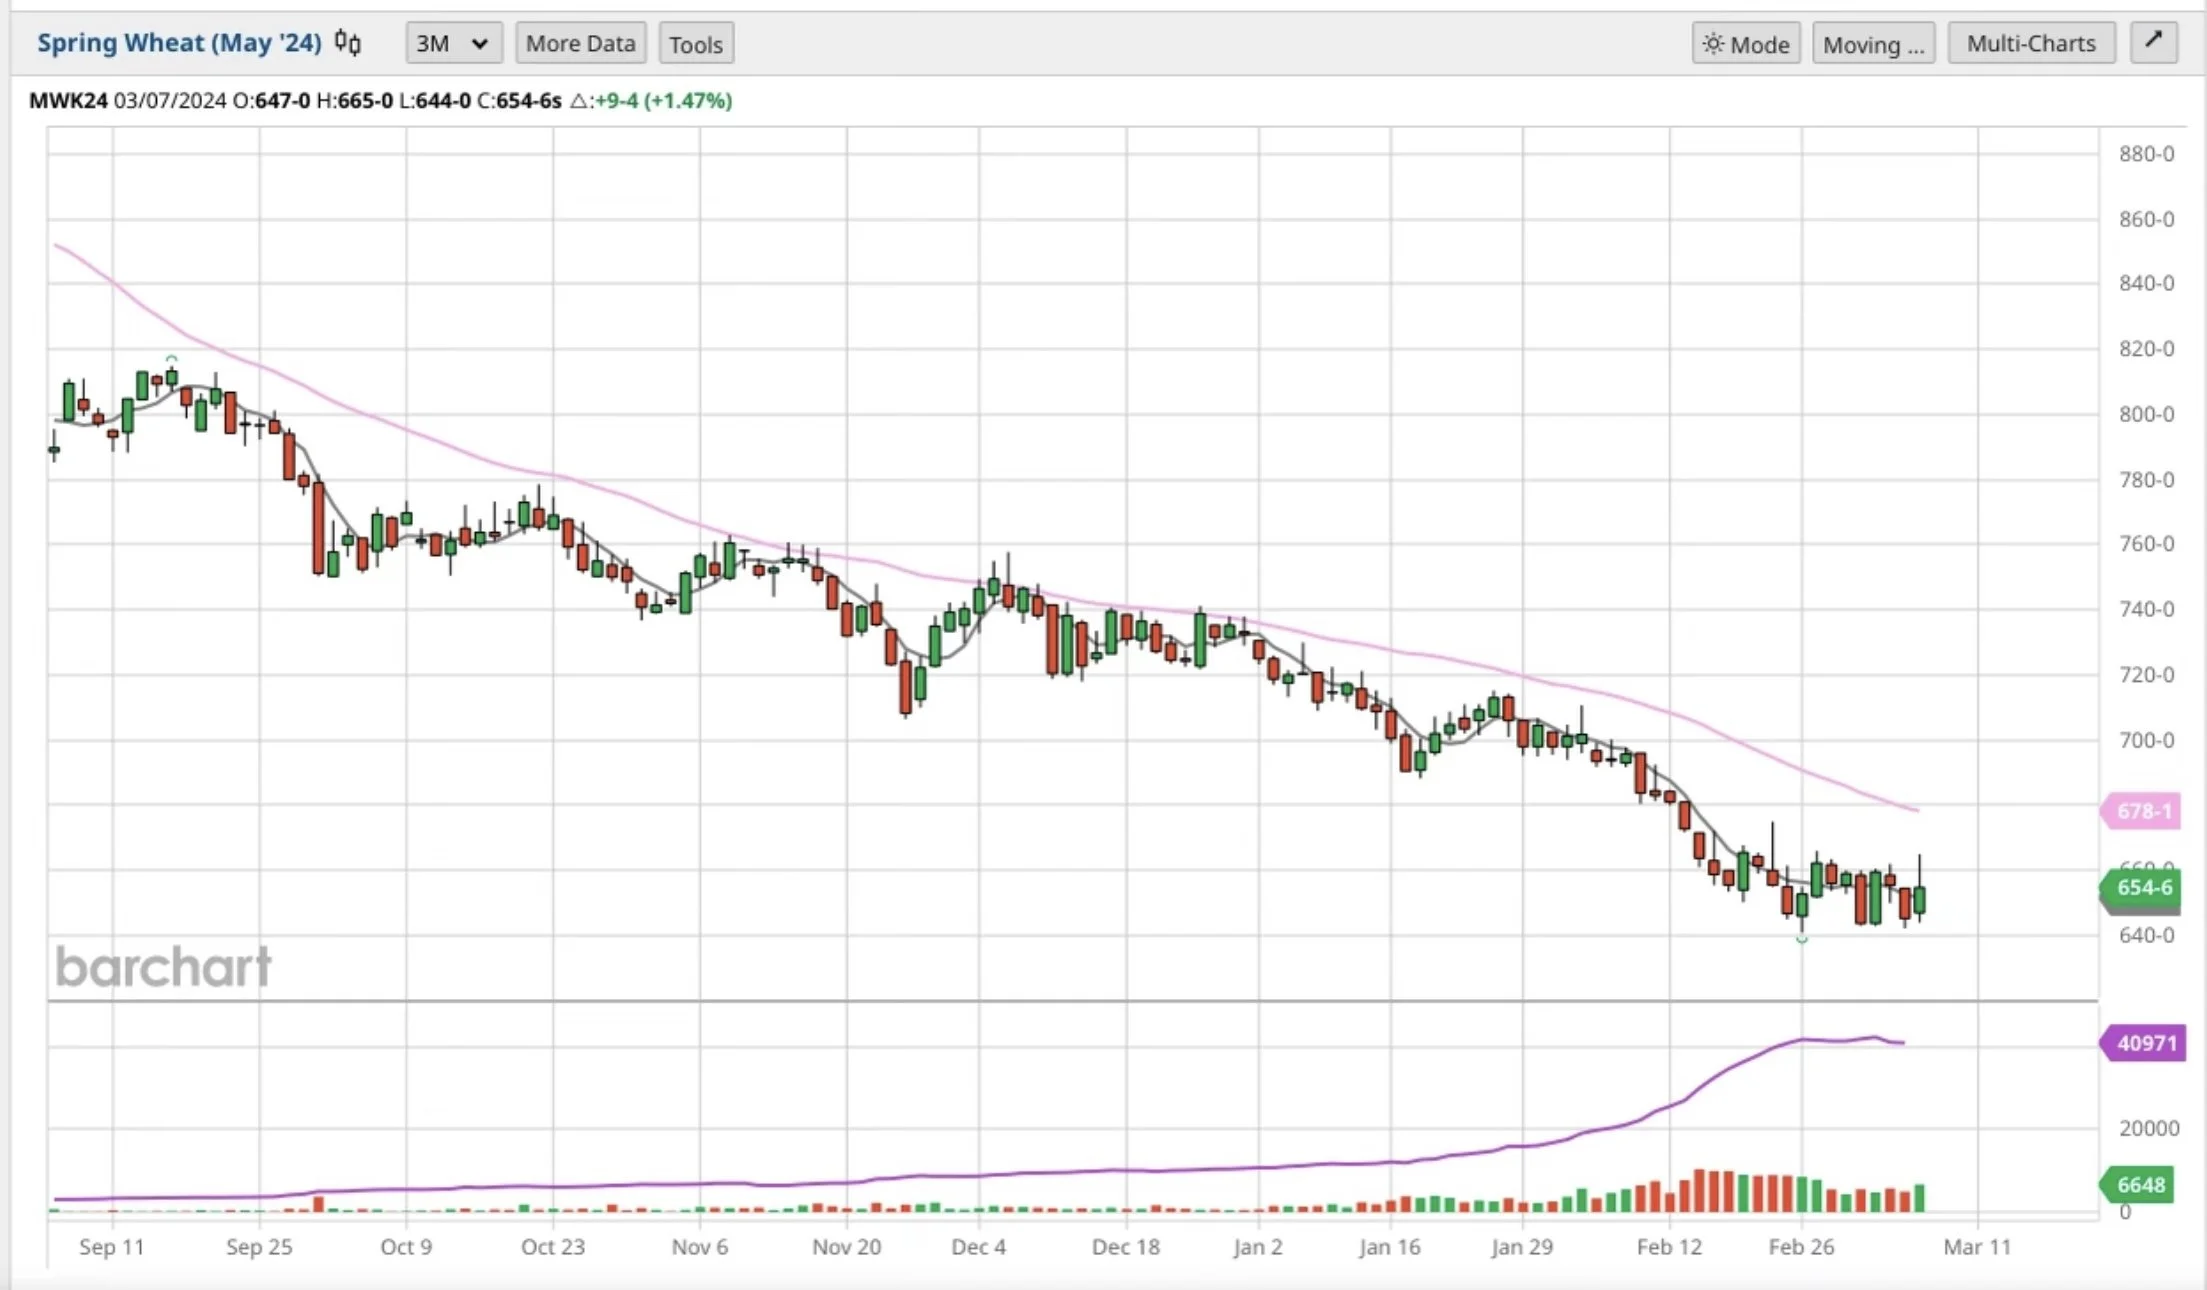Image resolution: width=2207 pixels, height=1290 pixels.
Task: Click the candlestick chart type icon
Action: point(348,43)
